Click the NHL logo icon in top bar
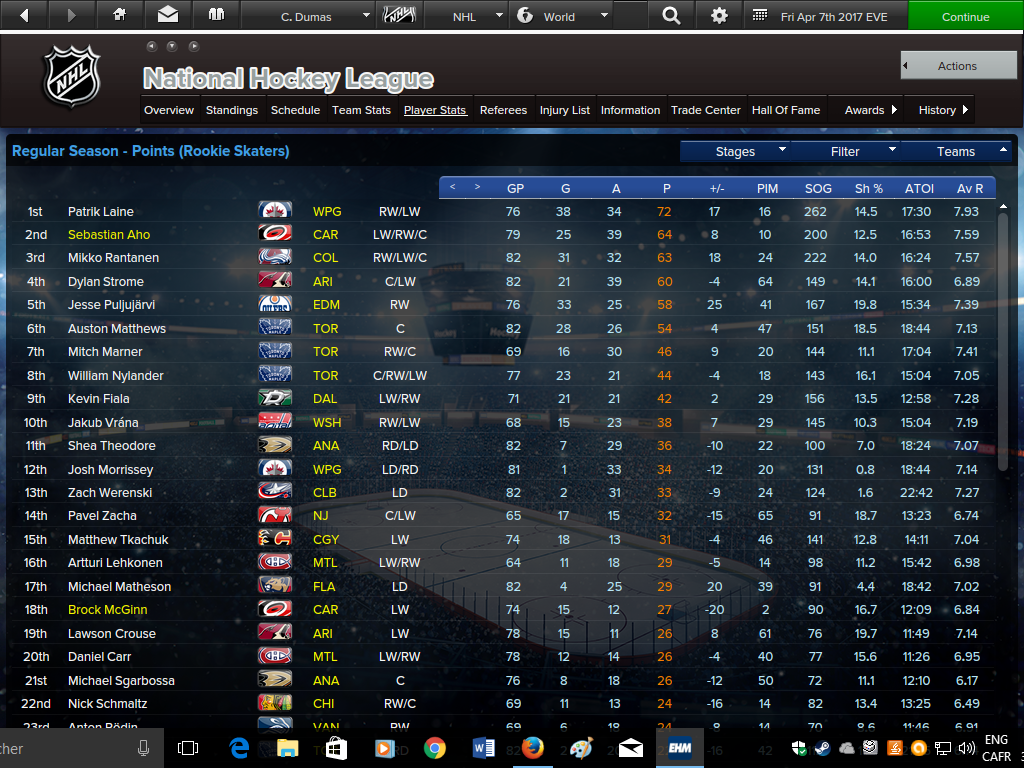1024x768 pixels. pos(399,15)
